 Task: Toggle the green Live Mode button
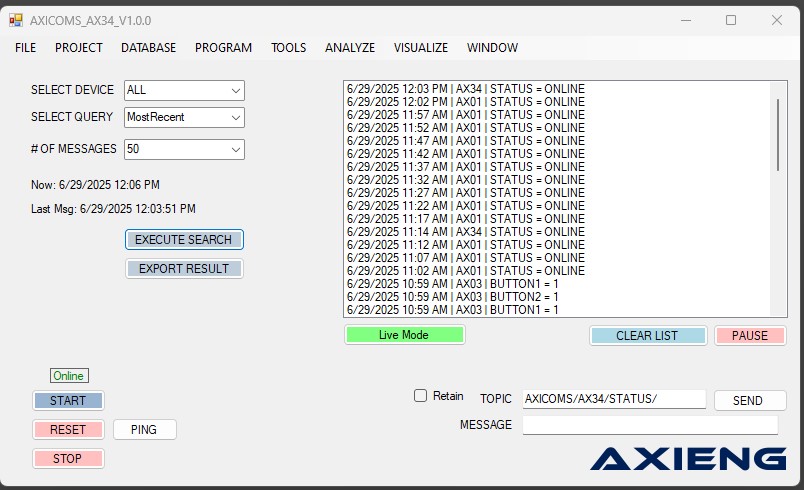[x=405, y=335]
